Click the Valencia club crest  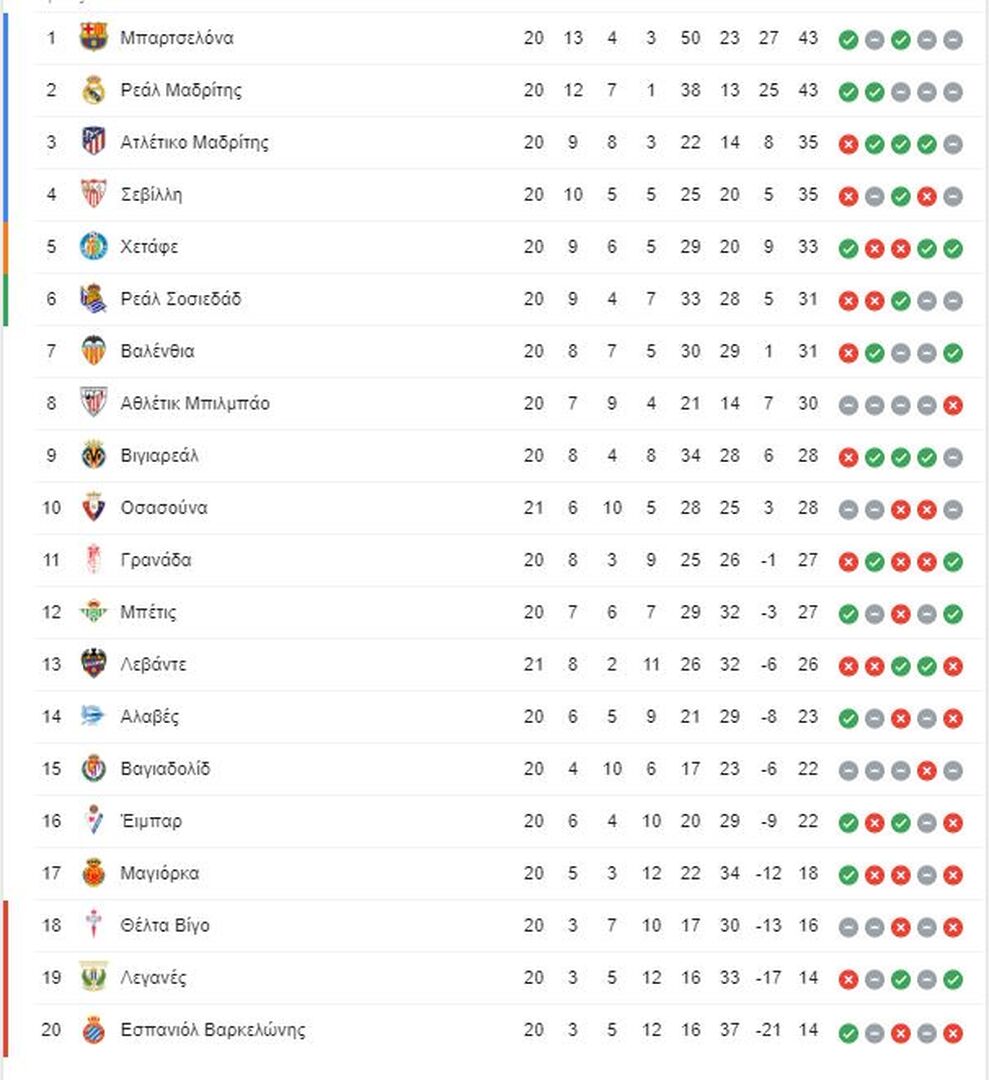coord(93,351)
